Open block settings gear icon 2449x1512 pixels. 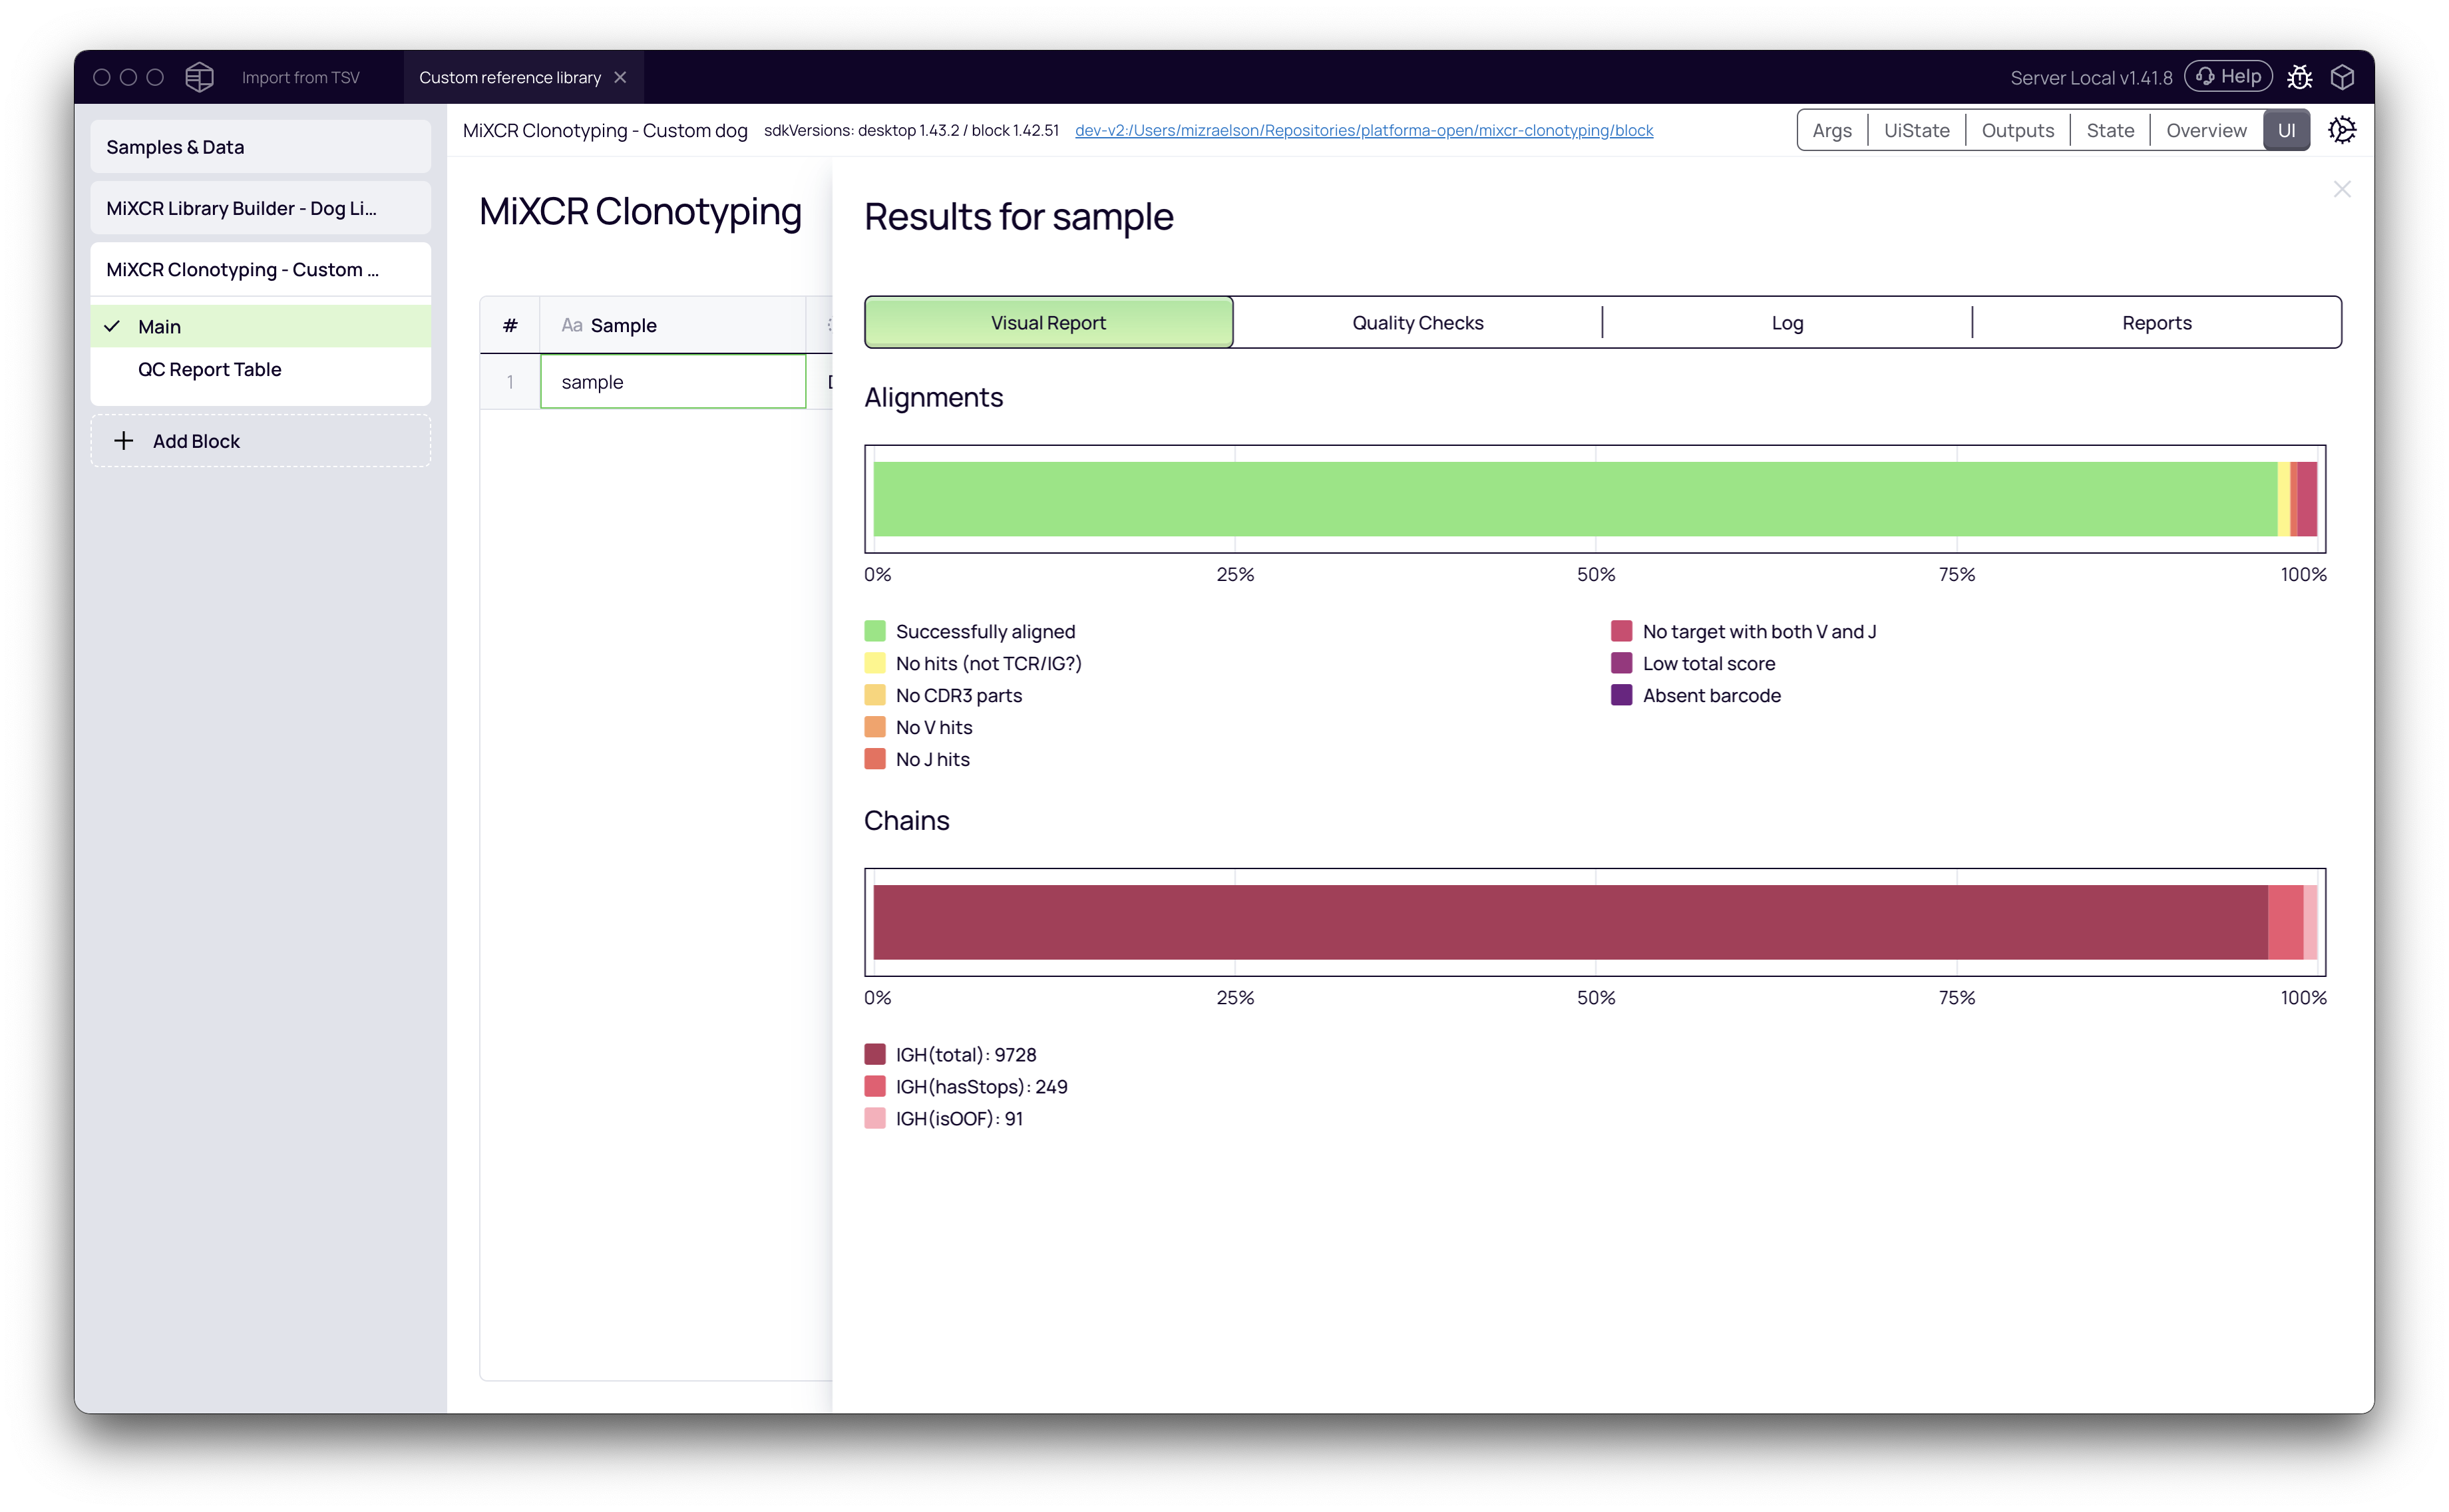tap(2341, 130)
